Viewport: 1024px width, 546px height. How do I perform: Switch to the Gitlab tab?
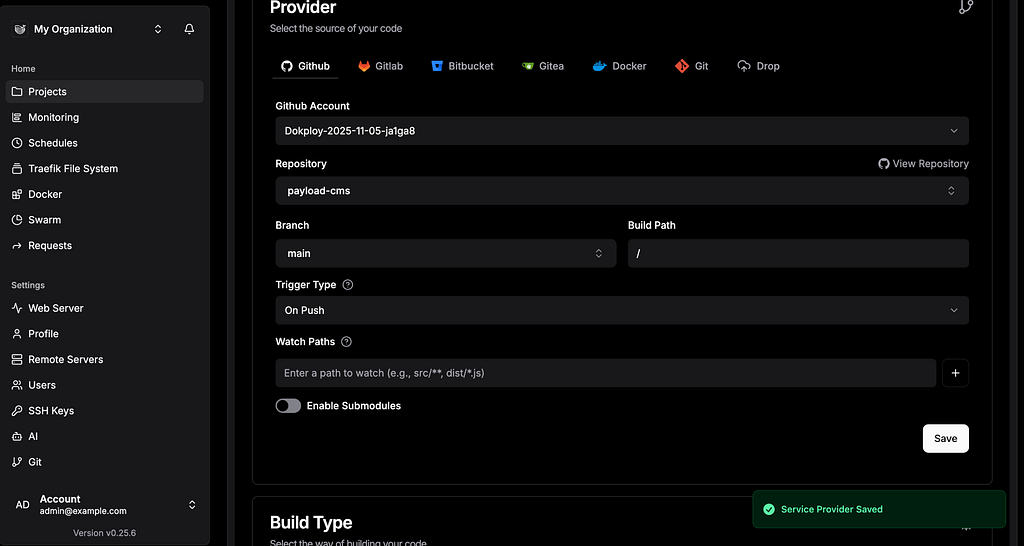click(380, 66)
